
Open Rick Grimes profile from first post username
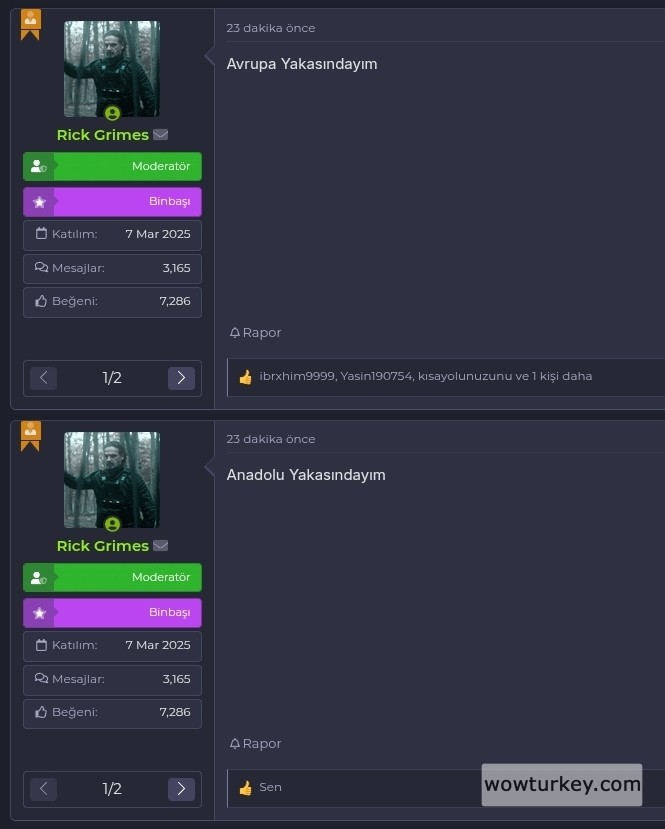click(x=103, y=135)
